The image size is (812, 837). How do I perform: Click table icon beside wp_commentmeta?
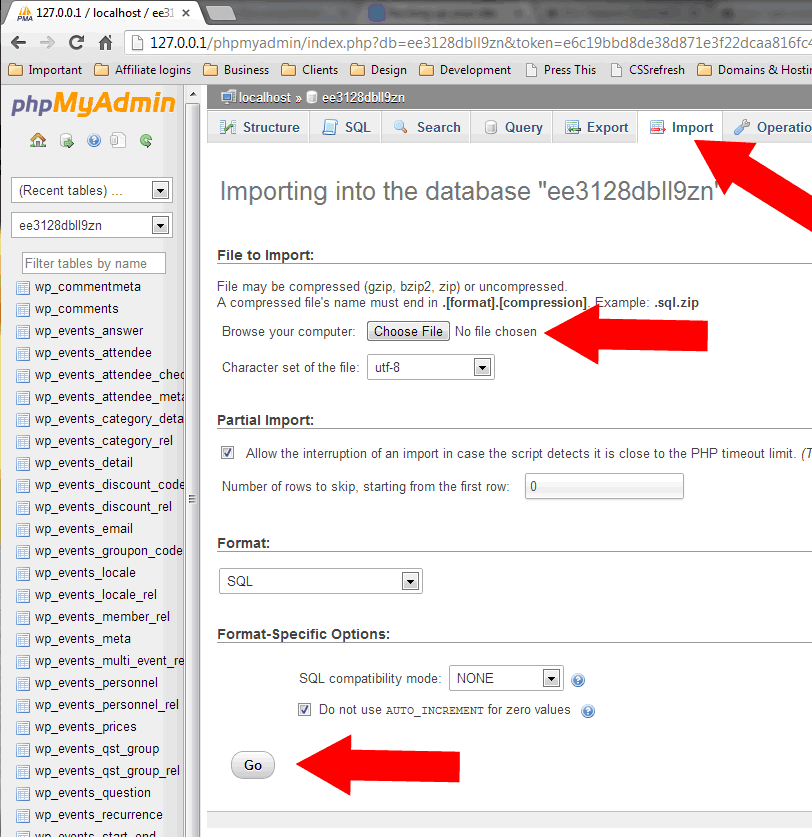(x=23, y=288)
